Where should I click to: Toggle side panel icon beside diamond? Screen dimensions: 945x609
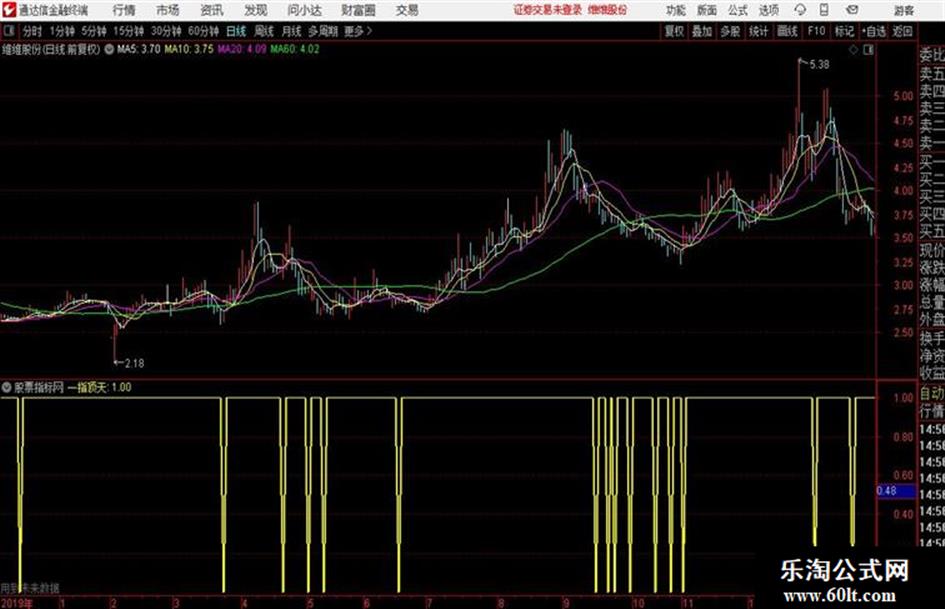coord(868,50)
